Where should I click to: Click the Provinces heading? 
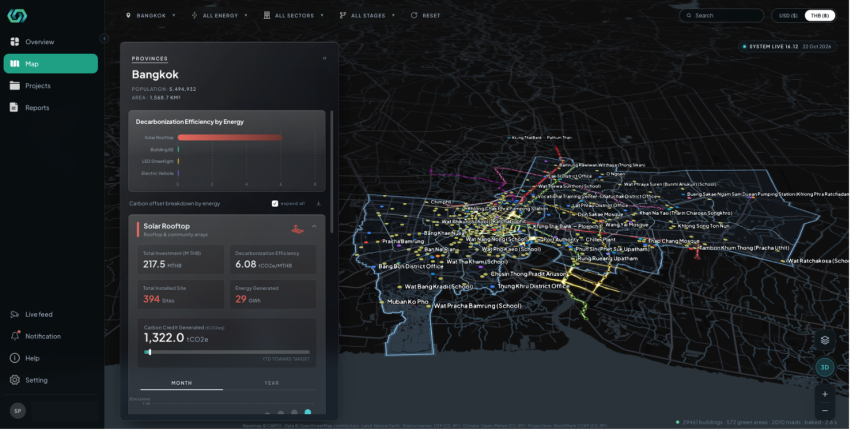click(x=150, y=59)
